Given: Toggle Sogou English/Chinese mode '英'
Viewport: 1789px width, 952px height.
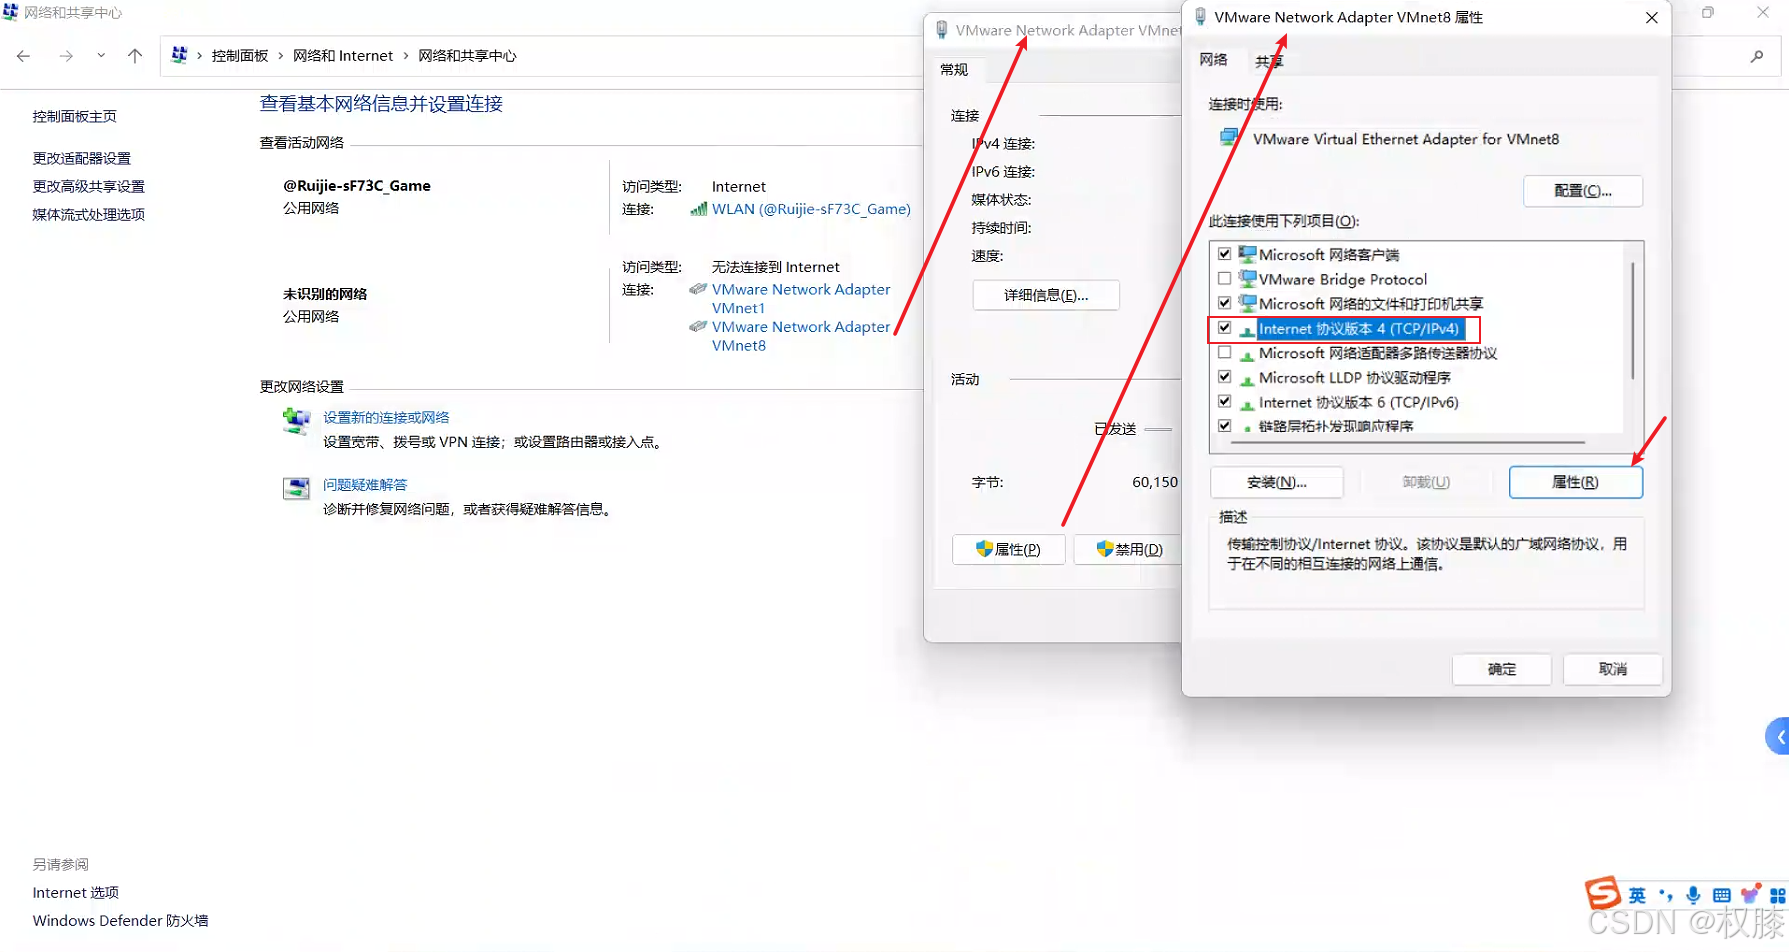Looking at the screenshot, I should pyautogui.click(x=1637, y=895).
